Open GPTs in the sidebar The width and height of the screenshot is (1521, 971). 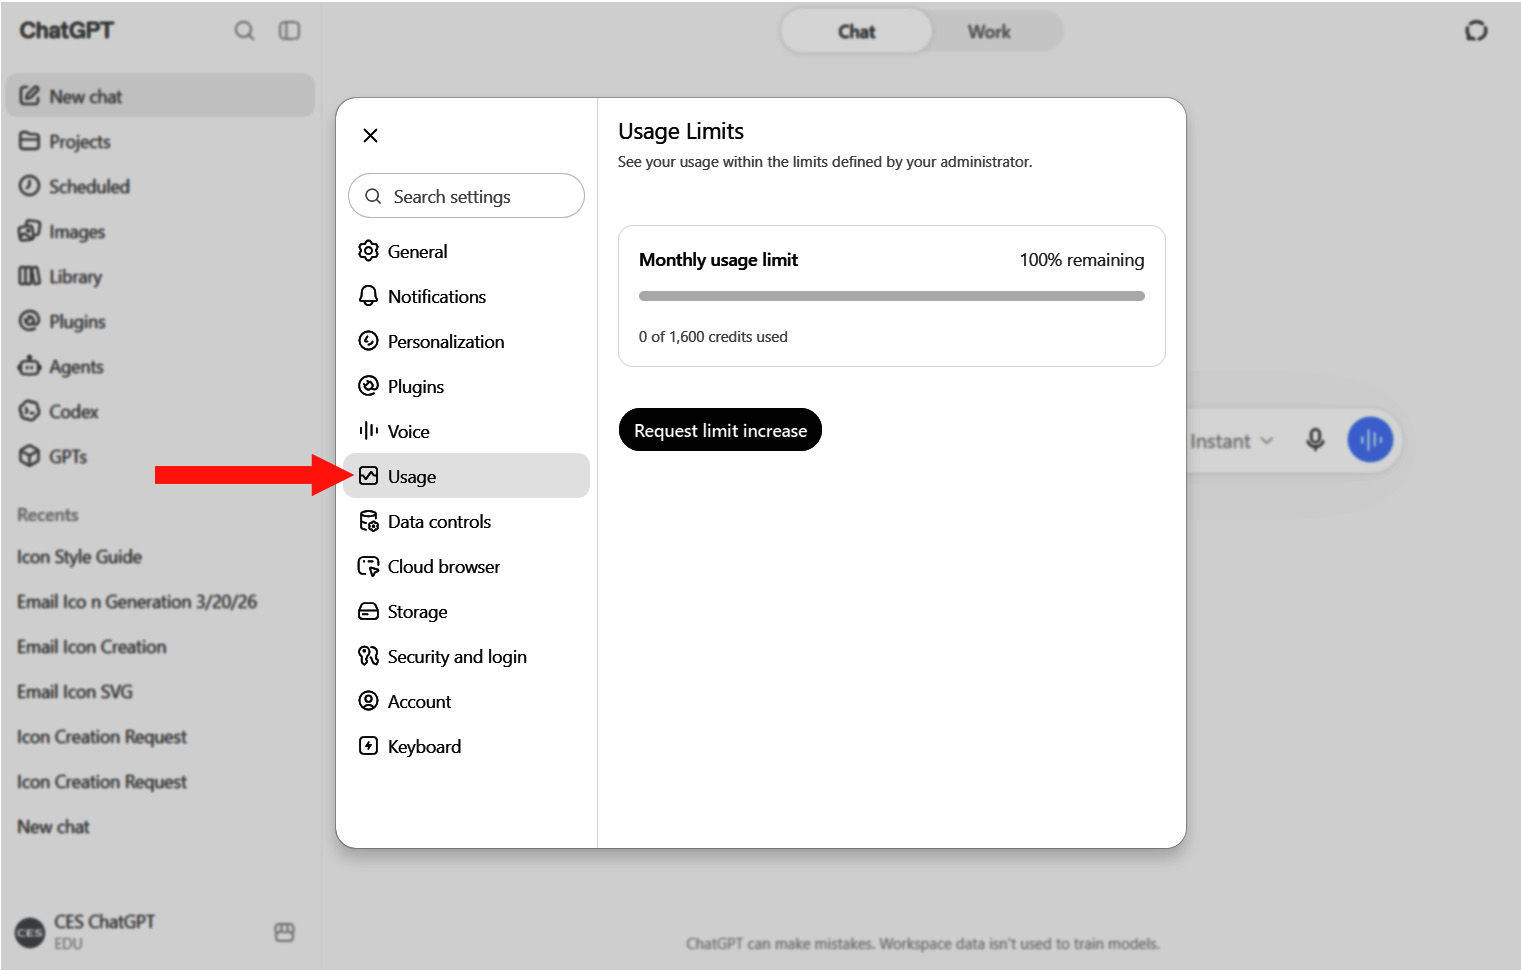pos(160,456)
